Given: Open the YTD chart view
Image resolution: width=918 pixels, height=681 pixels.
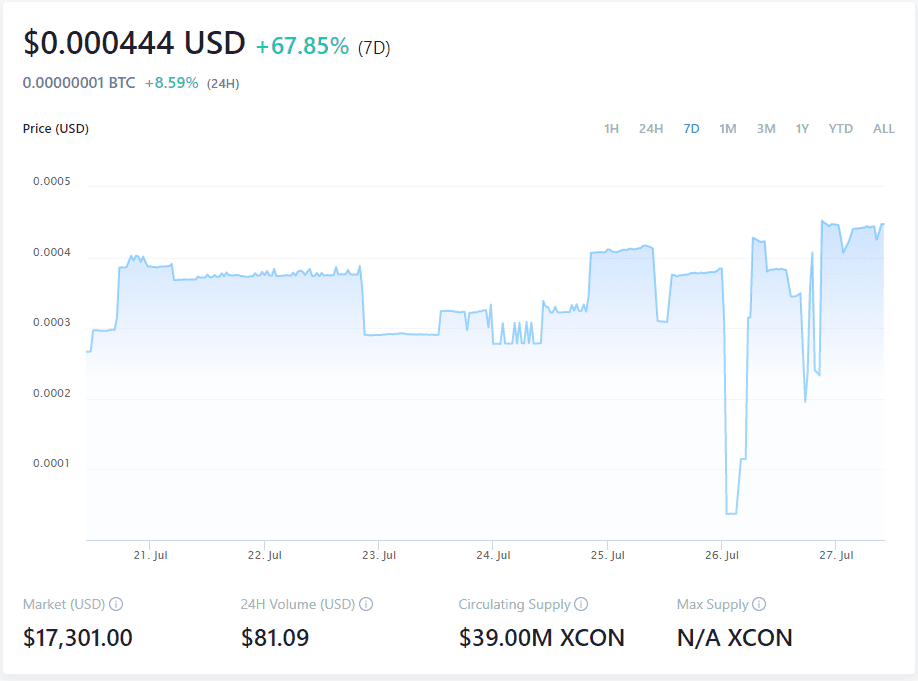Looking at the screenshot, I should [x=840, y=128].
